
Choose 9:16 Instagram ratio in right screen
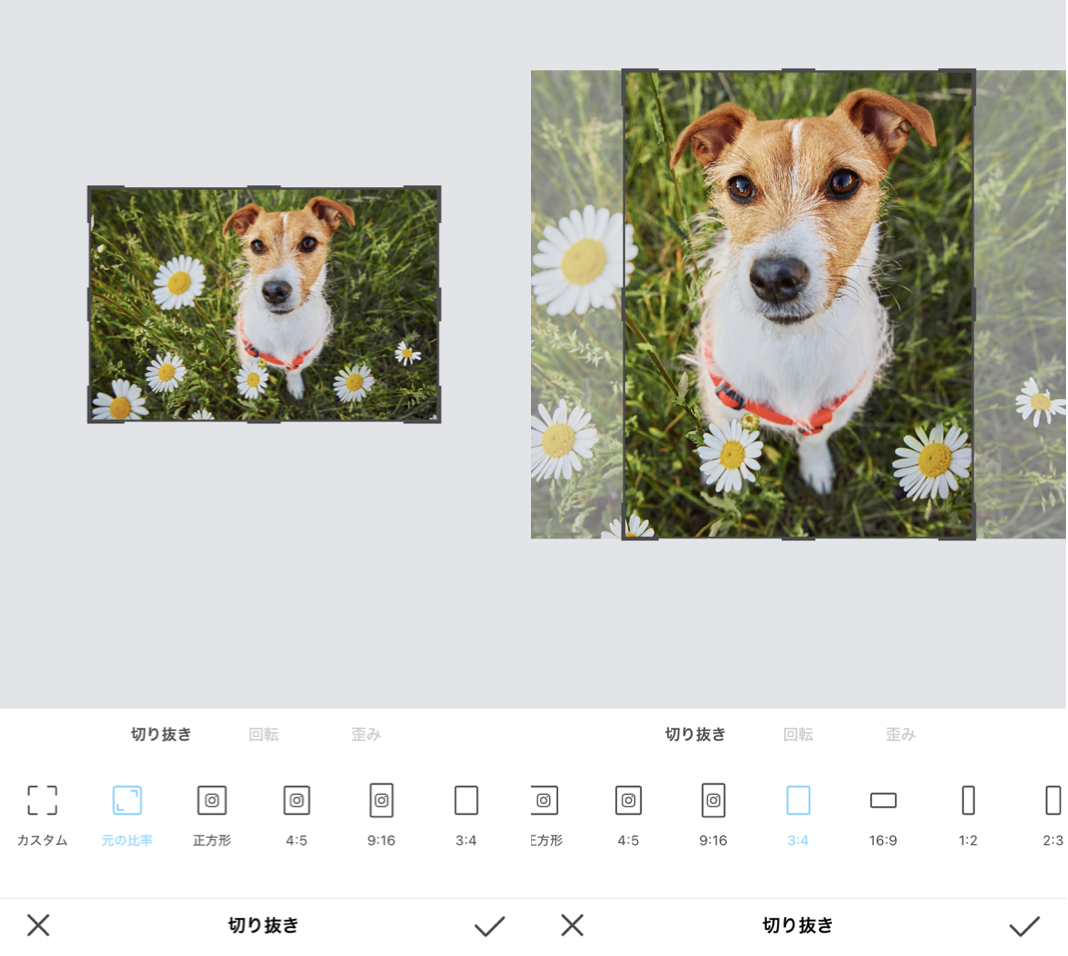pyautogui.click(x=713, y=801)
